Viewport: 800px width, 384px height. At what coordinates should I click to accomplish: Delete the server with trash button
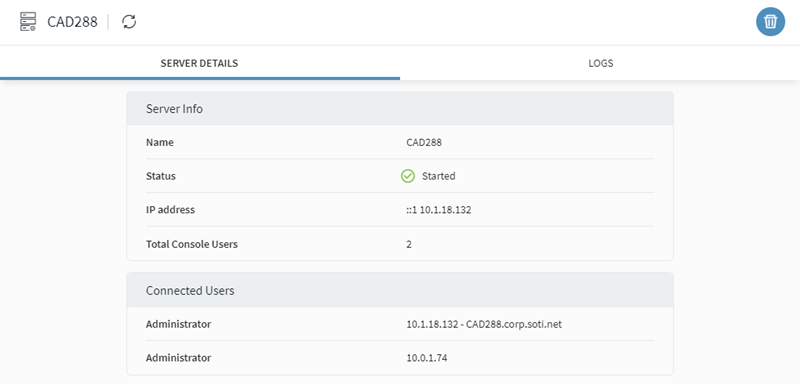point(770,22)
